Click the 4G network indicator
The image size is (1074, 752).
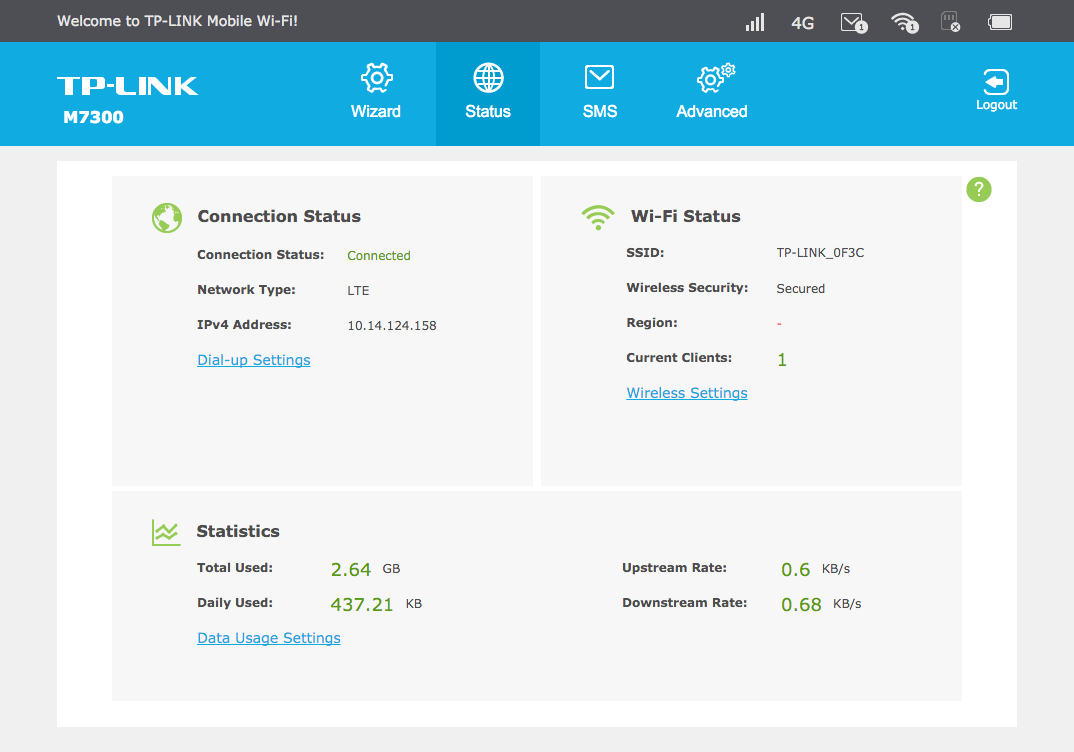tap(803, 22)
